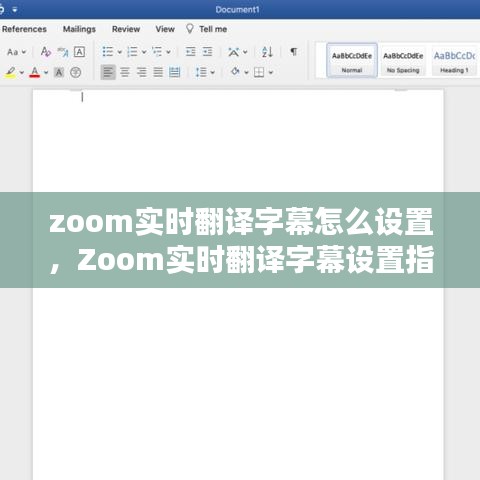The width and height of the screenshot is (480, 480).
Task: Expand the multilevel list dropdown arrow
Action: click(x=168, y=52)
